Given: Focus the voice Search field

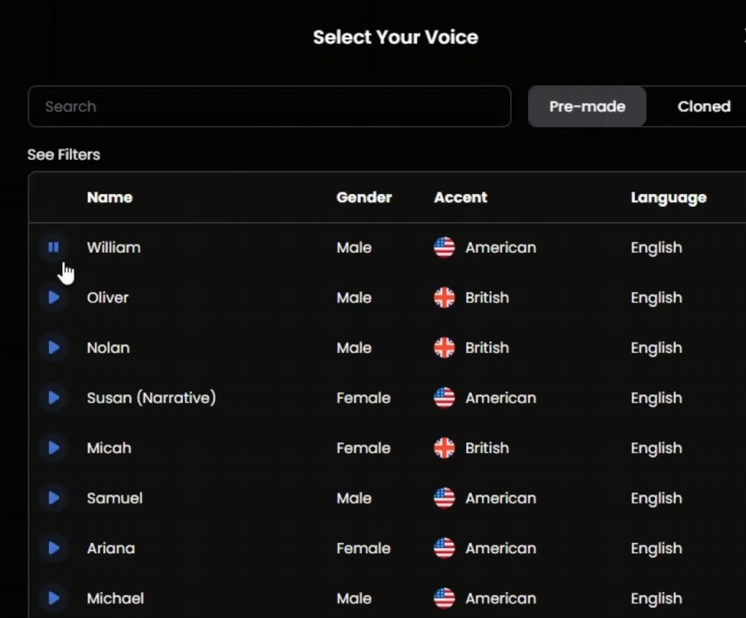Looking at the screenshot, I should 270,107.
